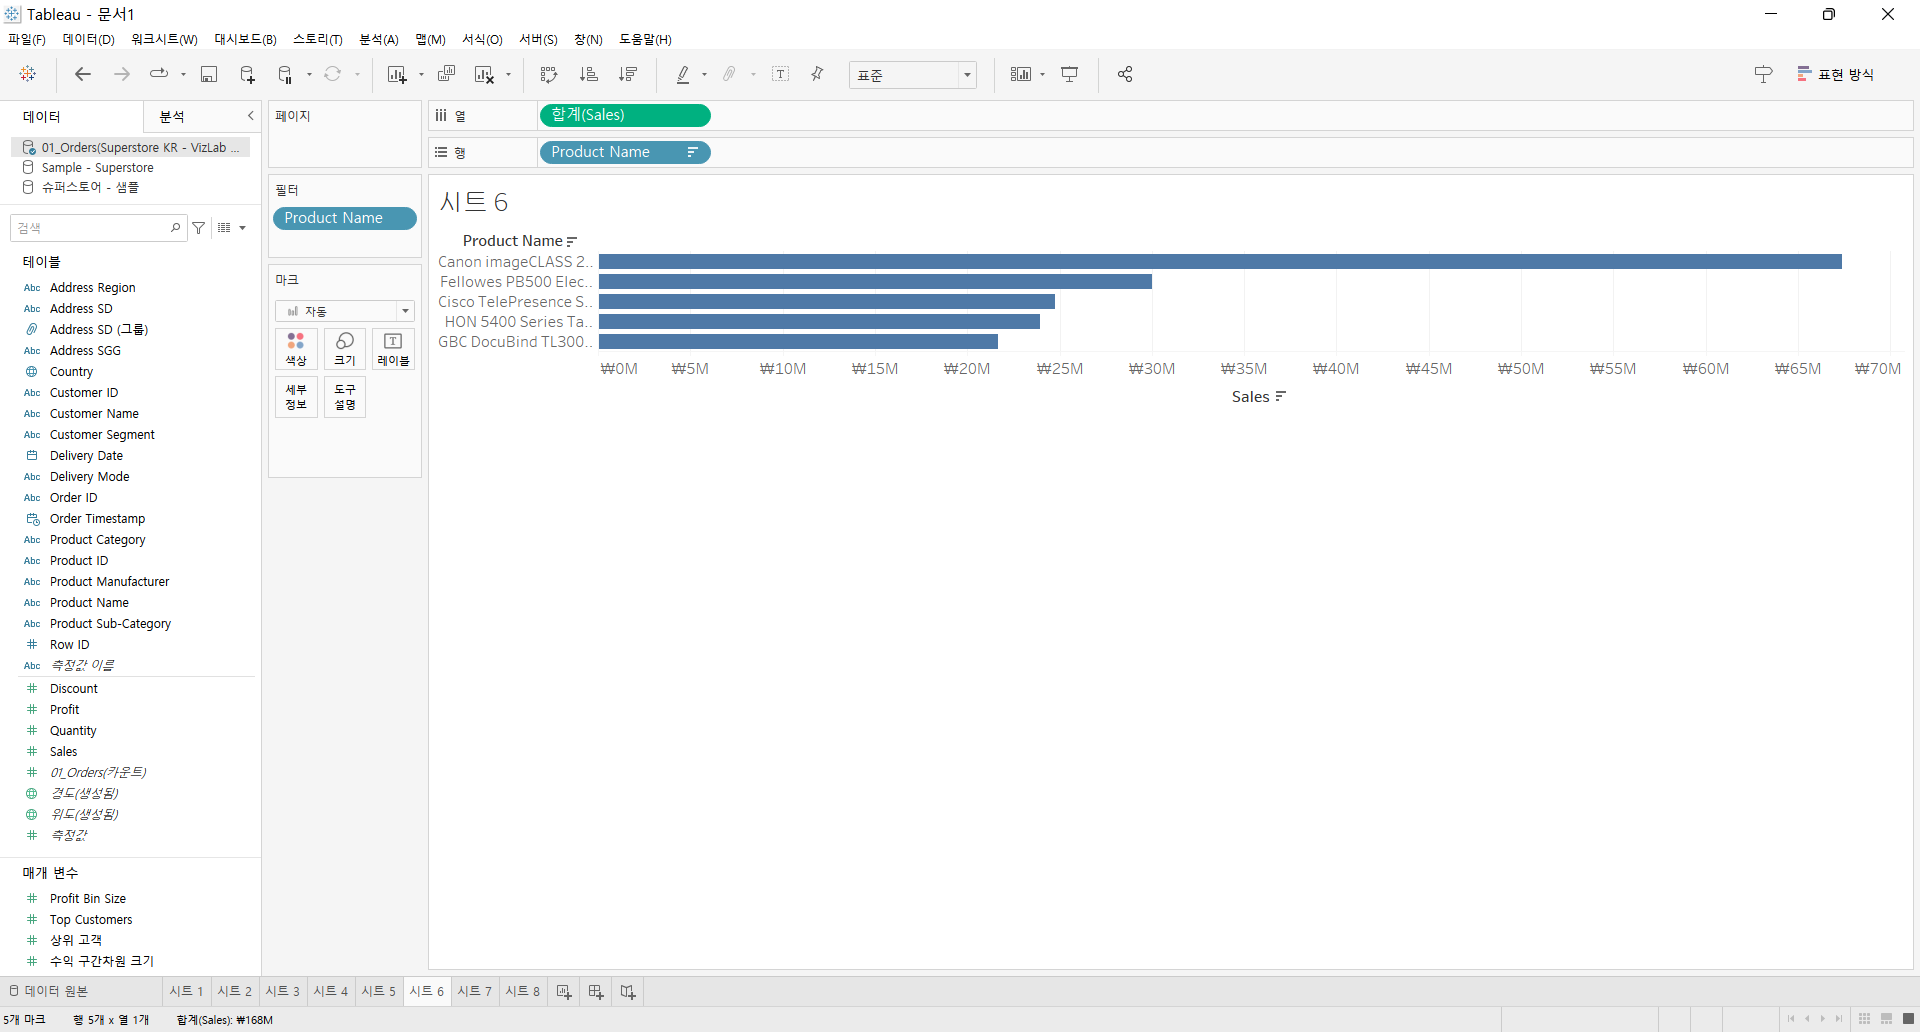Open the data guide icon near Show Me
This screenshot has height=1032, width=1920.
pyautogui.click(x=1763, y=74)
